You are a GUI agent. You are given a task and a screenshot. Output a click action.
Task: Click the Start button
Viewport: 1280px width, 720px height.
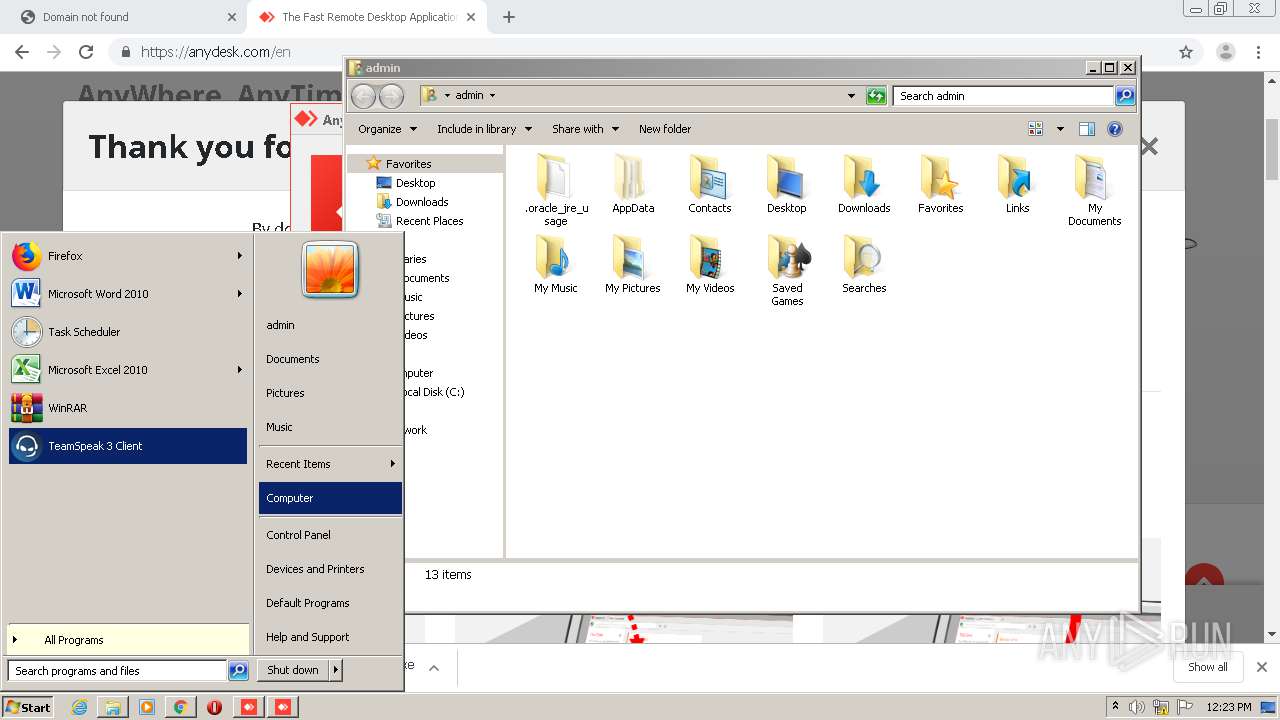[28, 707]
